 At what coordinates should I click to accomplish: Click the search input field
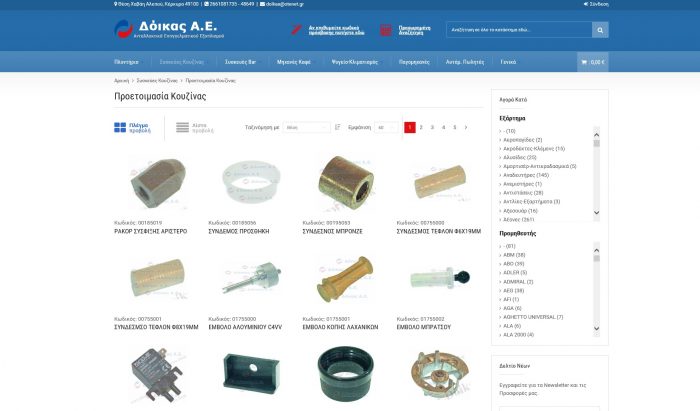click(x=519, y=30)
